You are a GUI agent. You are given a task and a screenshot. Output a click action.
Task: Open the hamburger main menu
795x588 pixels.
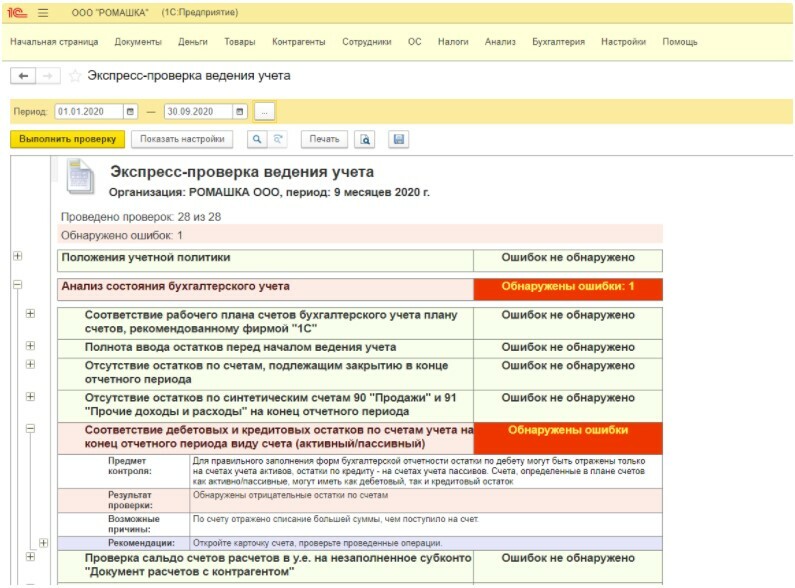click(43, 12)
